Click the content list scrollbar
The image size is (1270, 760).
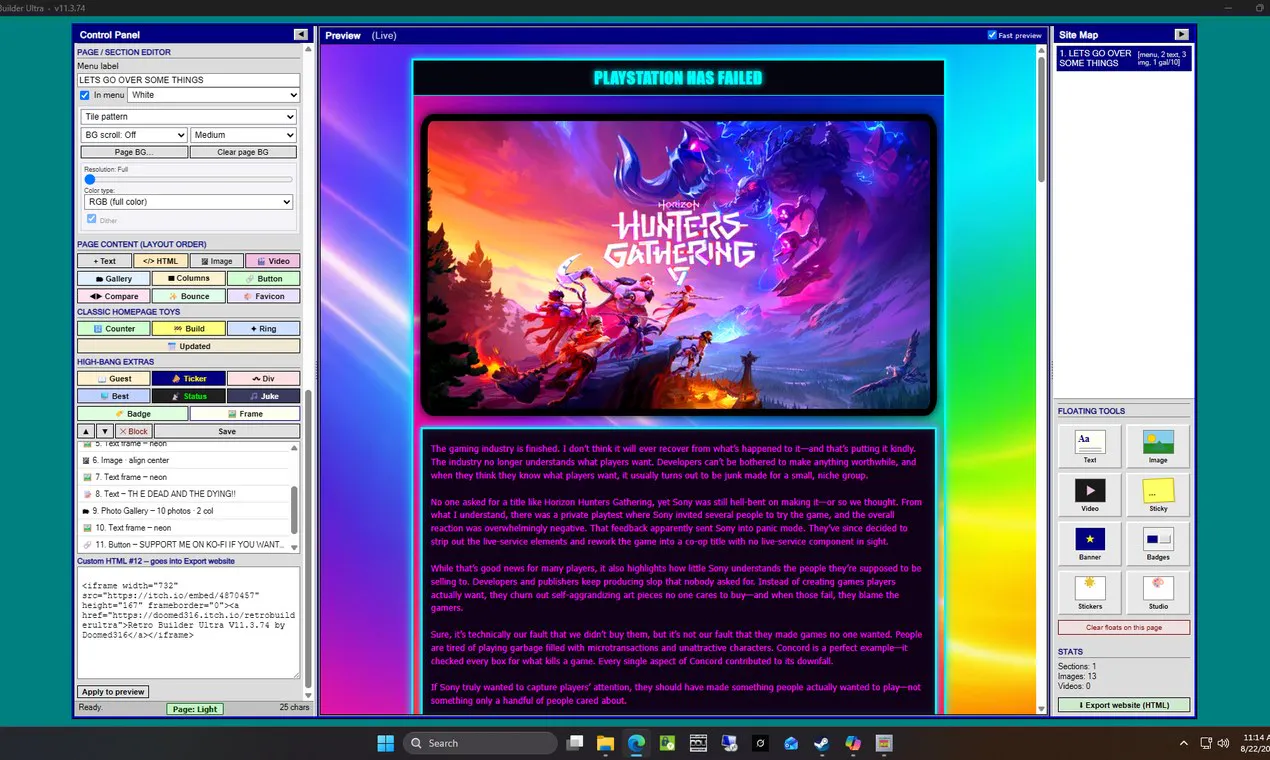click(294, 510)
